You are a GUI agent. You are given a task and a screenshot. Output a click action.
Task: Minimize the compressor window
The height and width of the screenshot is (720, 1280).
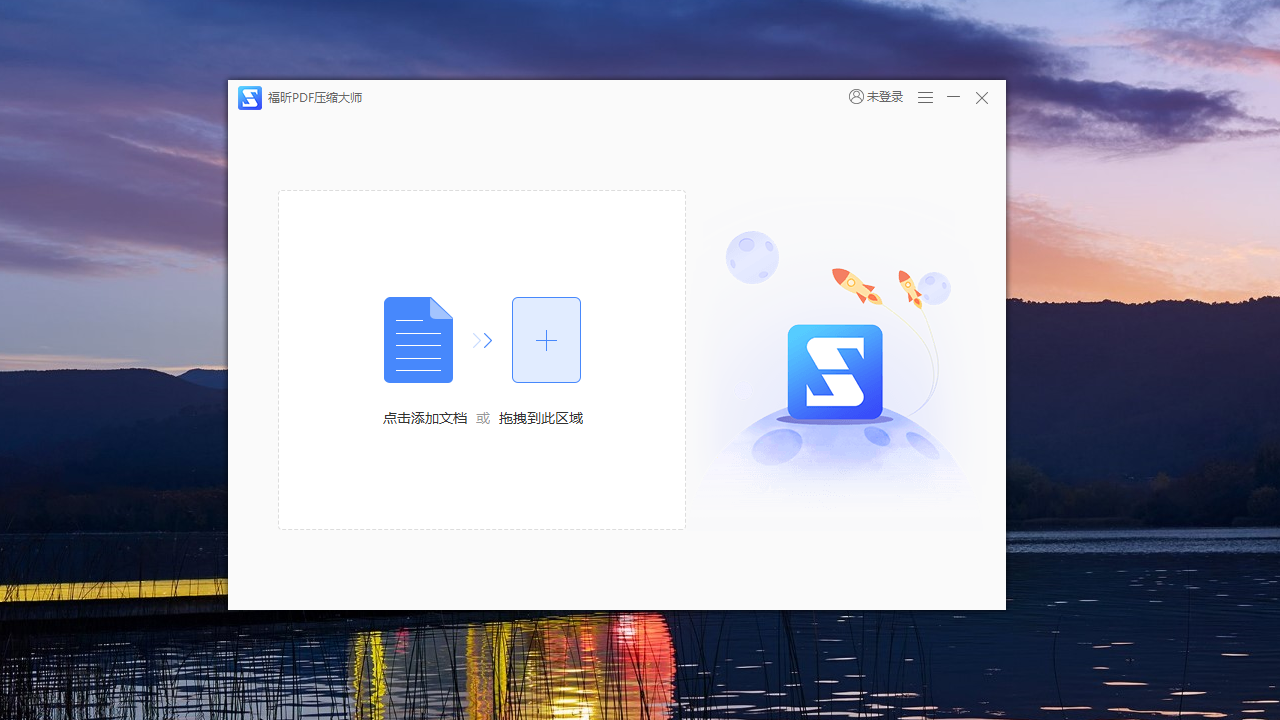pos(953,97)
